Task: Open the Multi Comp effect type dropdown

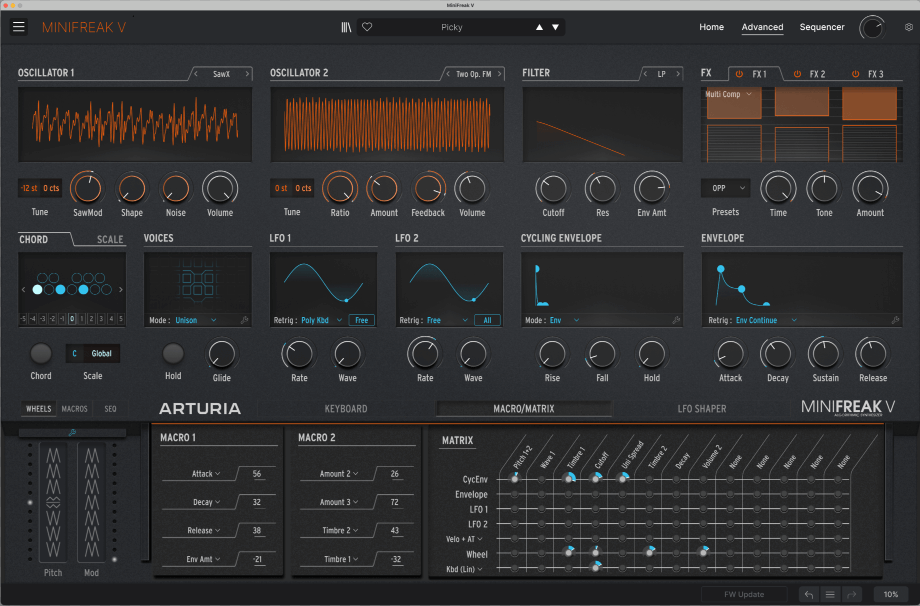Action: tap(728, 94)
